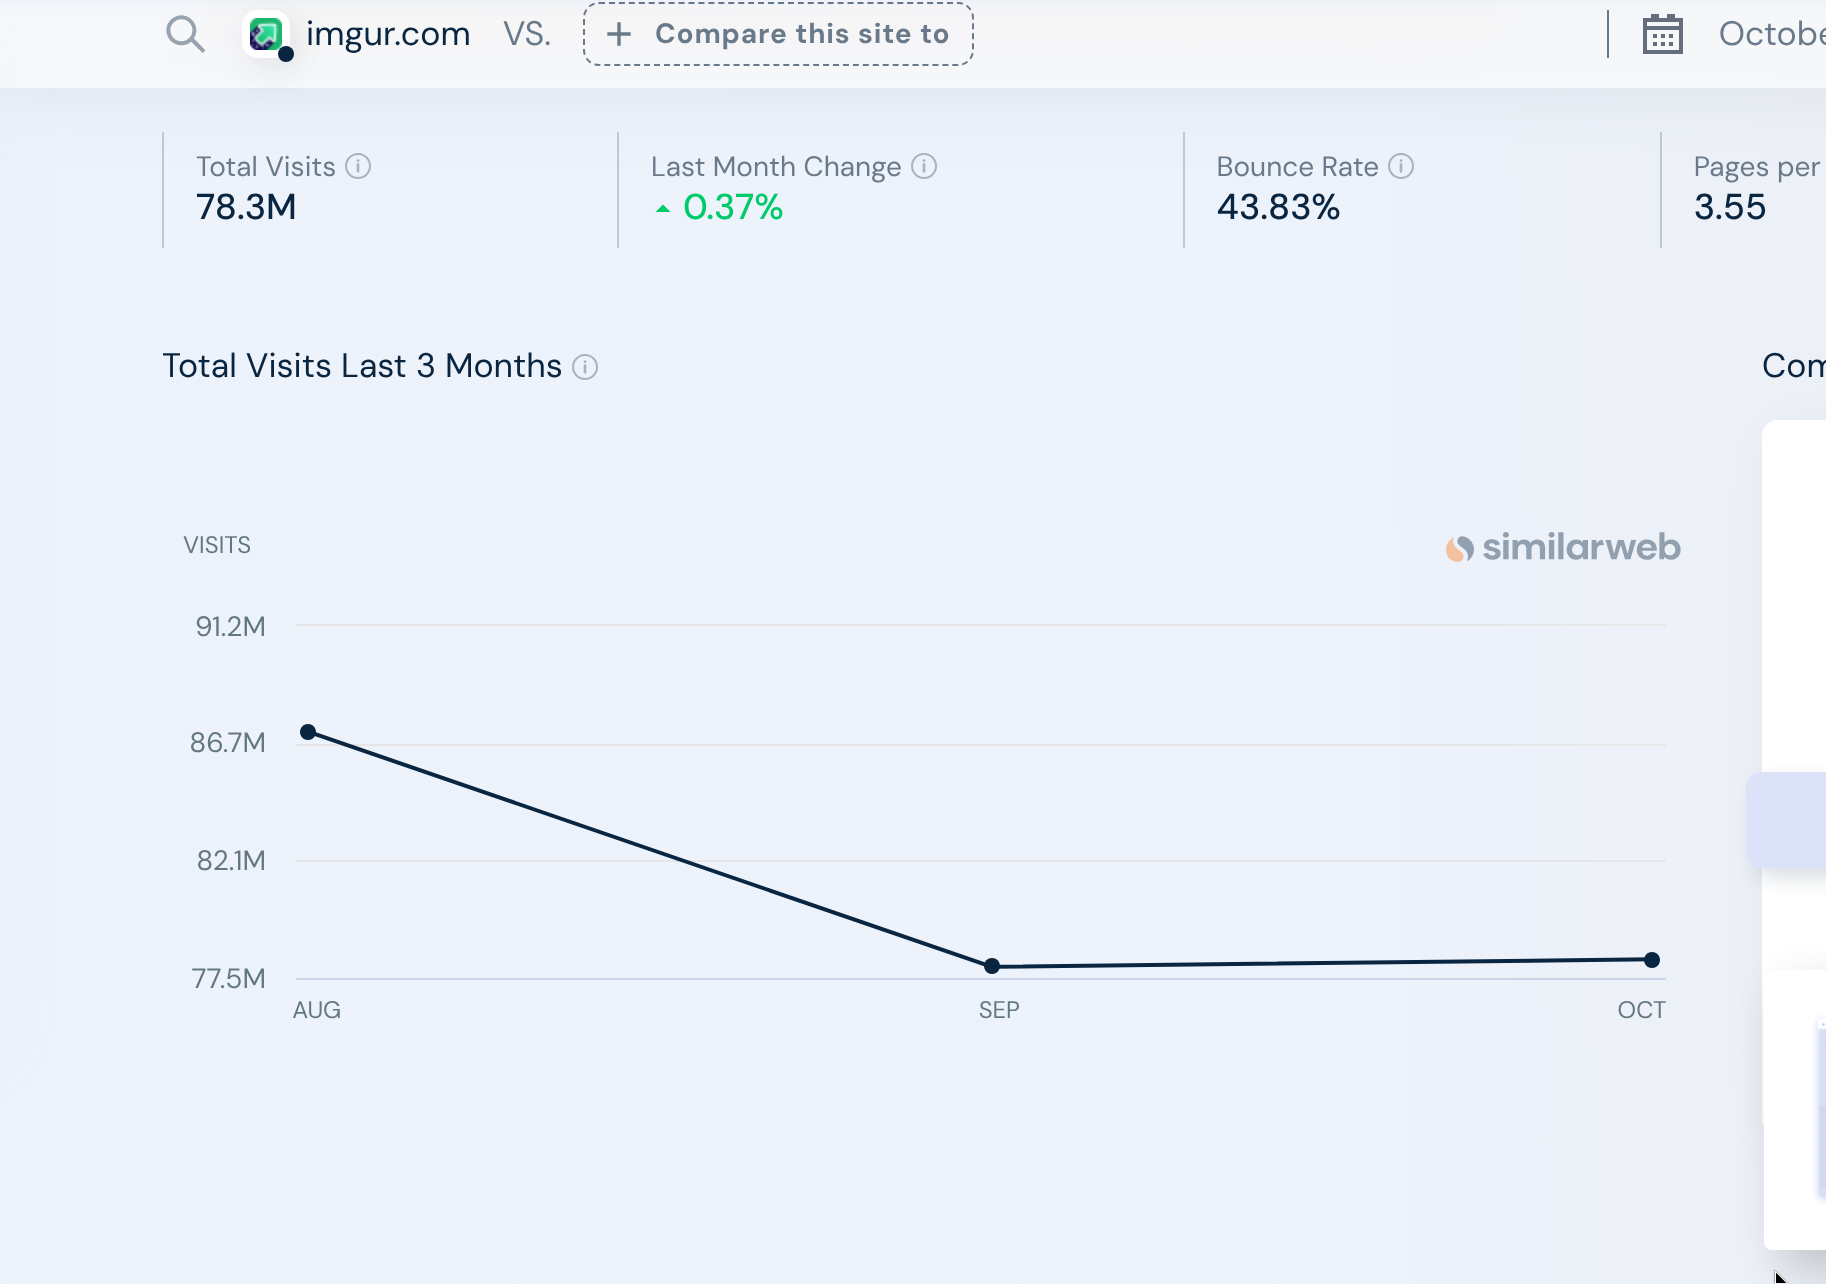This screenshot has width=1826, height=1284.
Task: Click the imgur site favicon
Action: point(266,35)
